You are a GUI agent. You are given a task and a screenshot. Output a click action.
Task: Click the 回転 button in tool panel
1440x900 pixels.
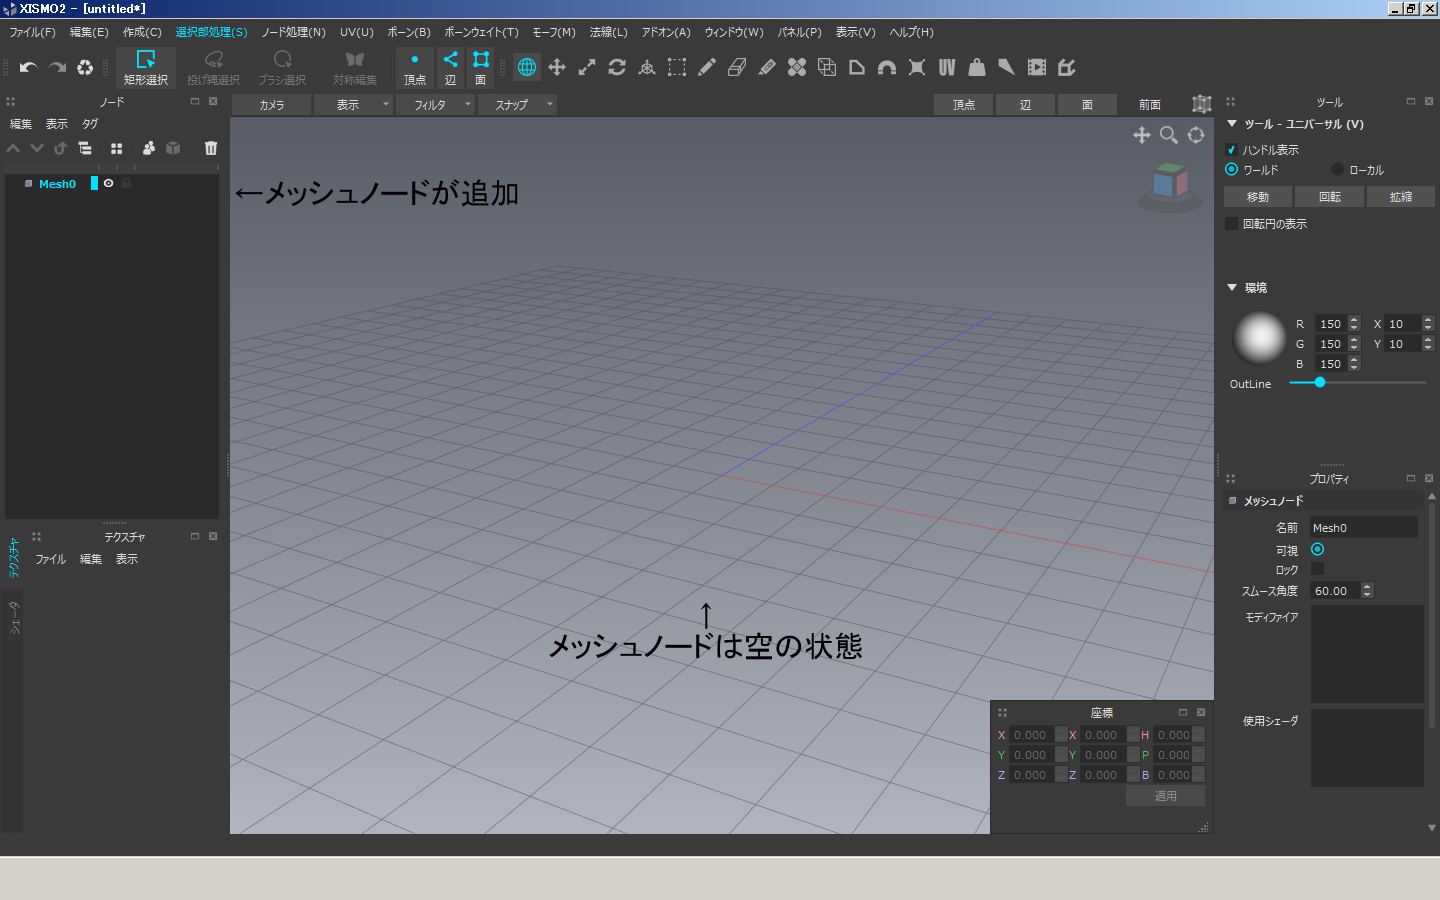[1329, 196]
